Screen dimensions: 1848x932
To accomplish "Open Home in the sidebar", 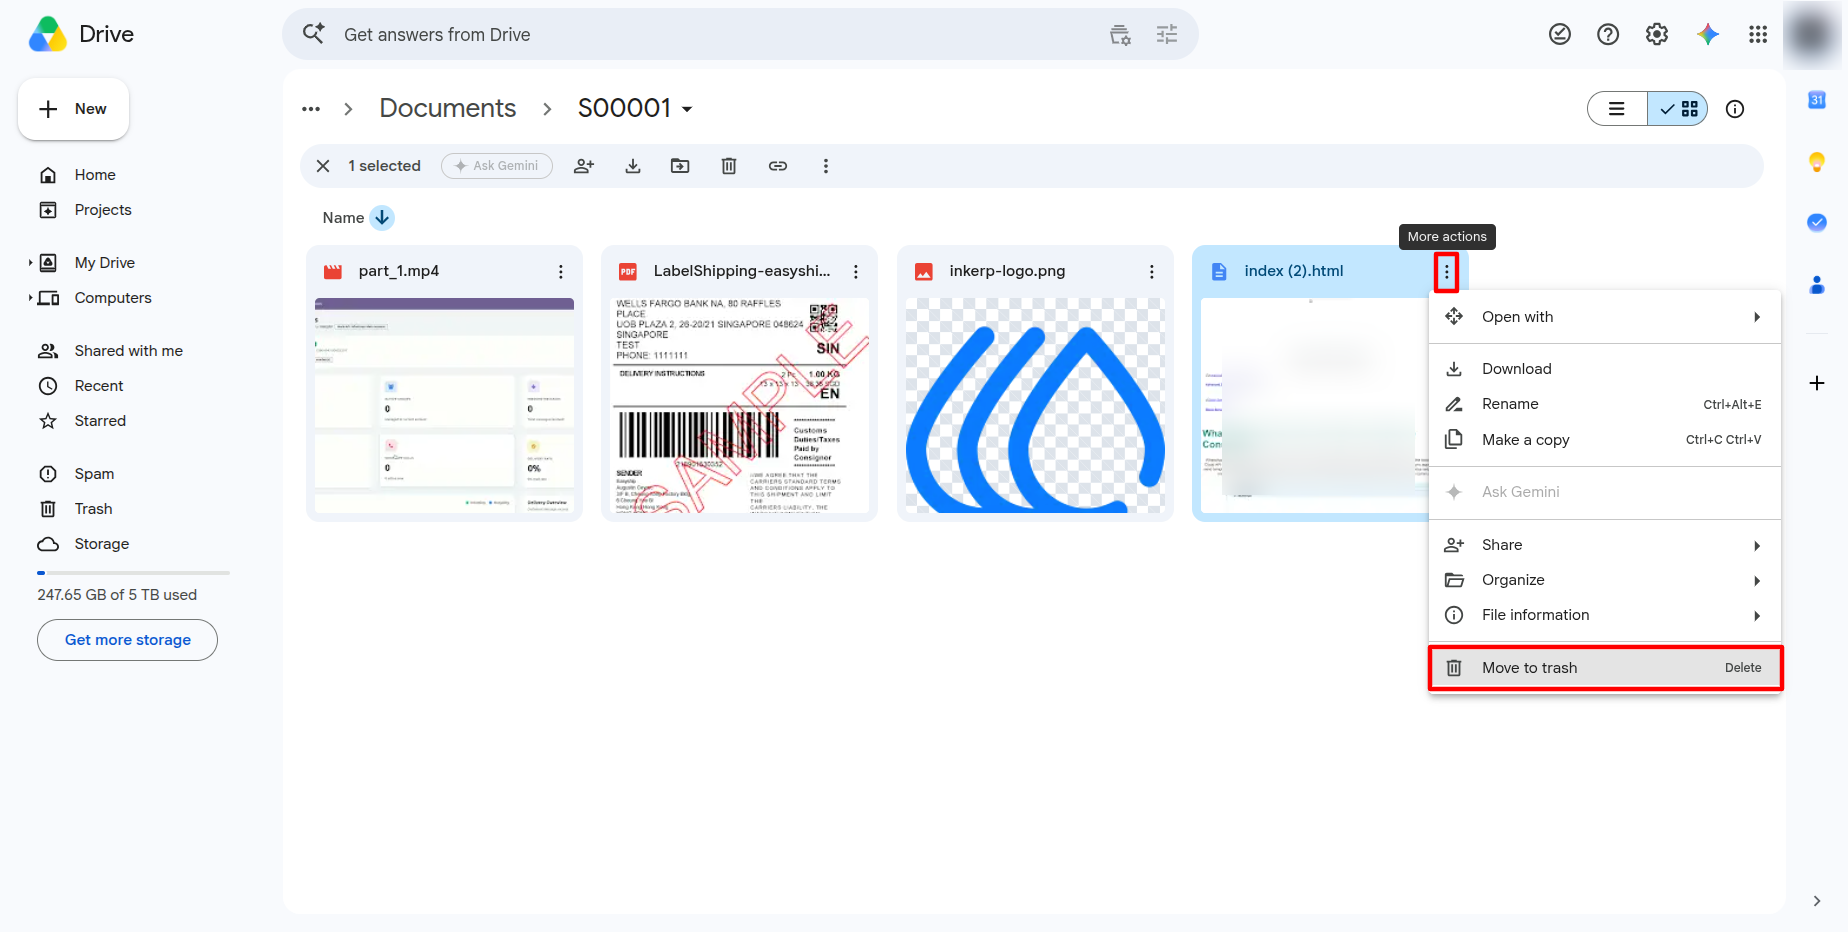I will [x=95, y=175].
